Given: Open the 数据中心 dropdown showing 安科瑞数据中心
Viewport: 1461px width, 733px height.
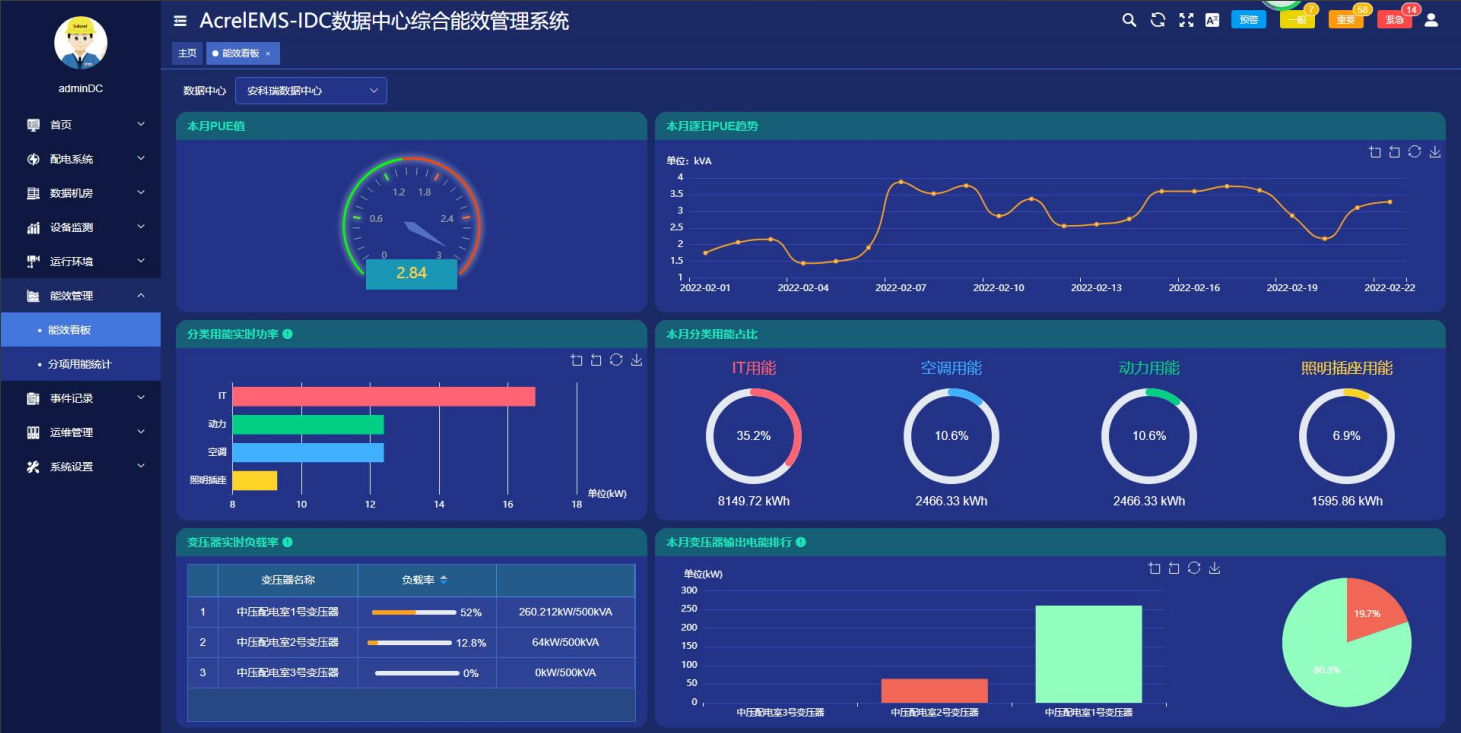Looking at the screenshot, I should pos(311,90).
